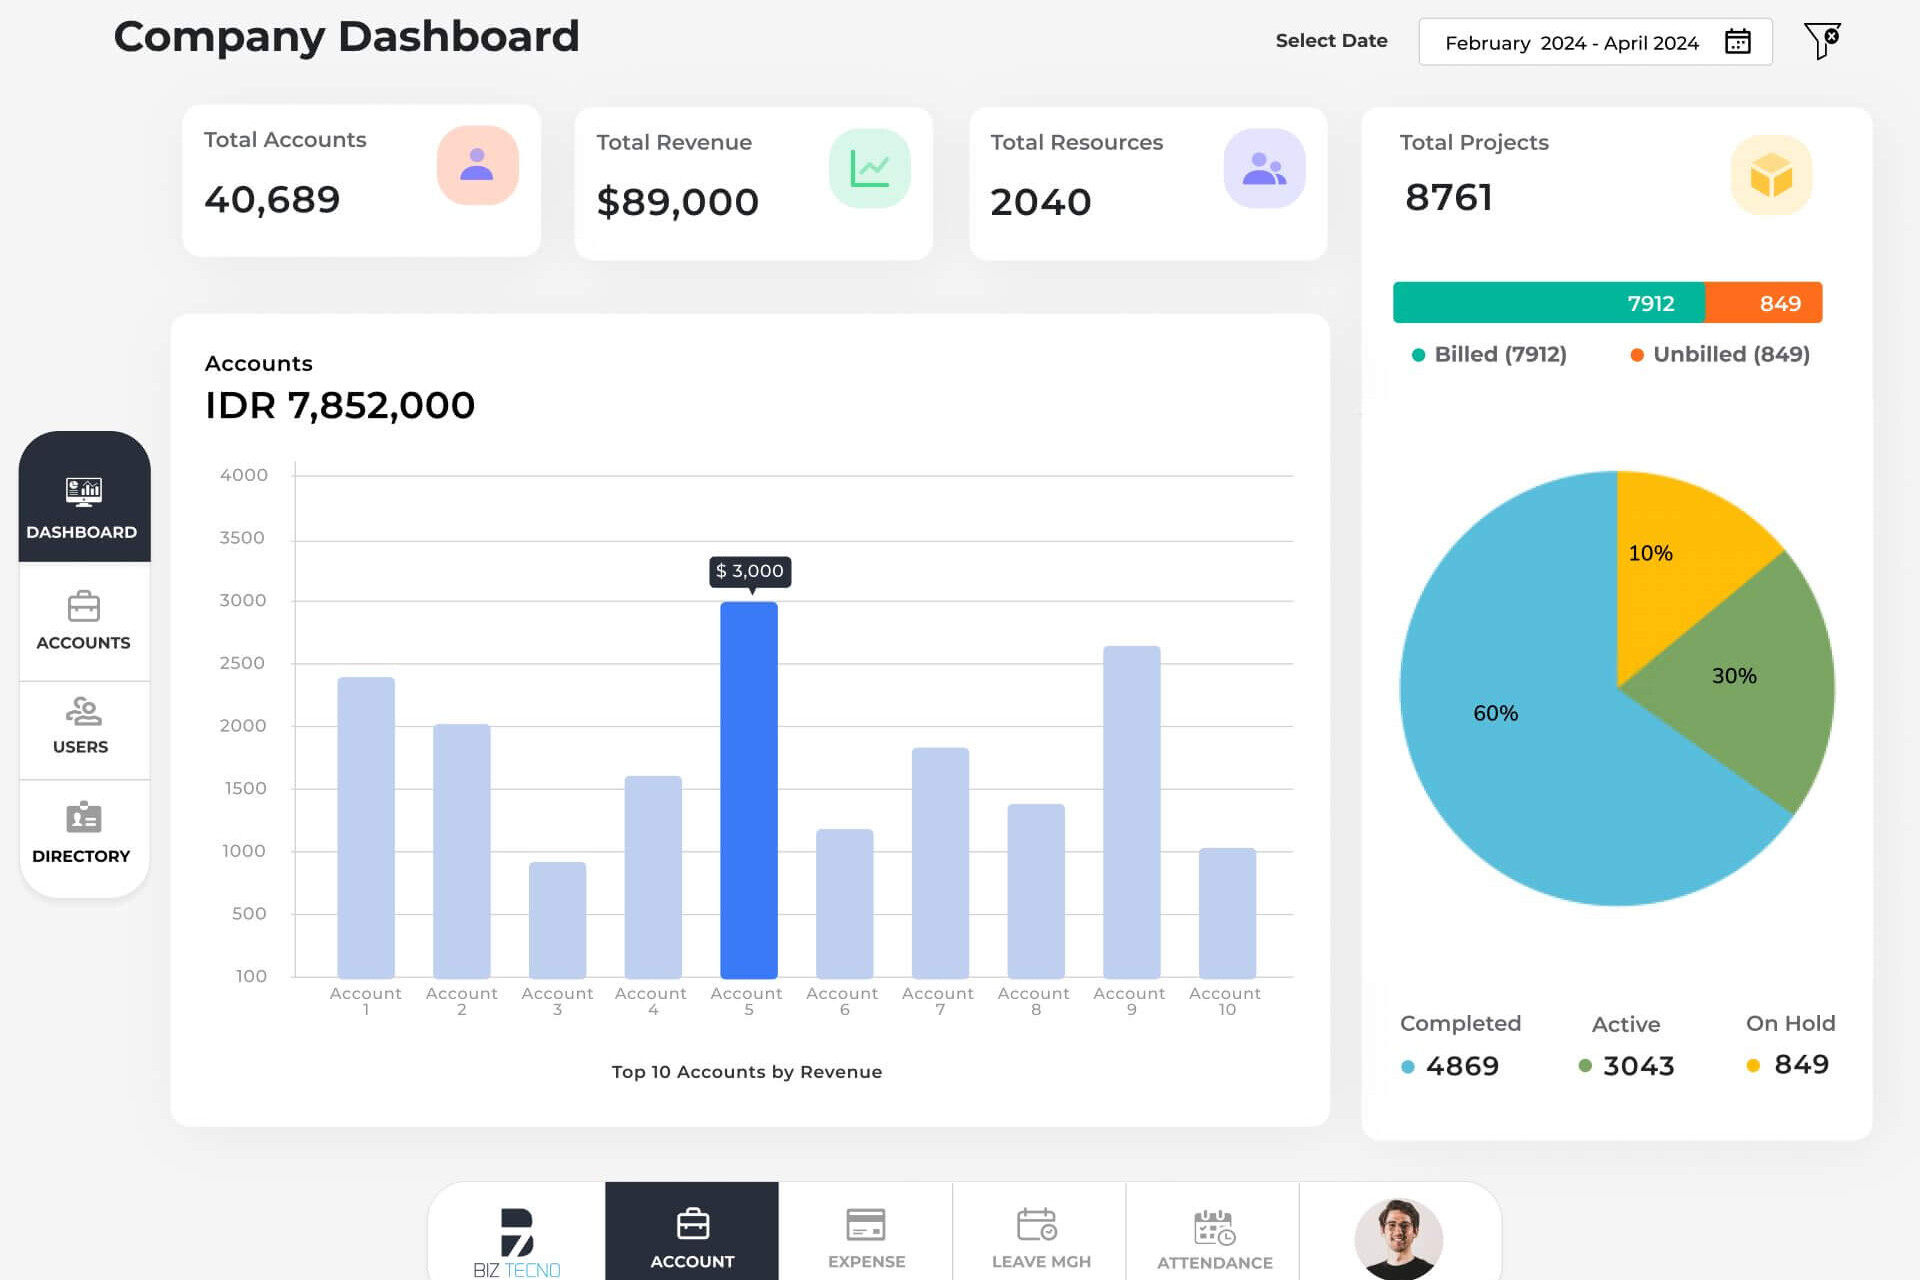
Task: Click the highlighted Account 5 bar
Action: click(748, 790)
